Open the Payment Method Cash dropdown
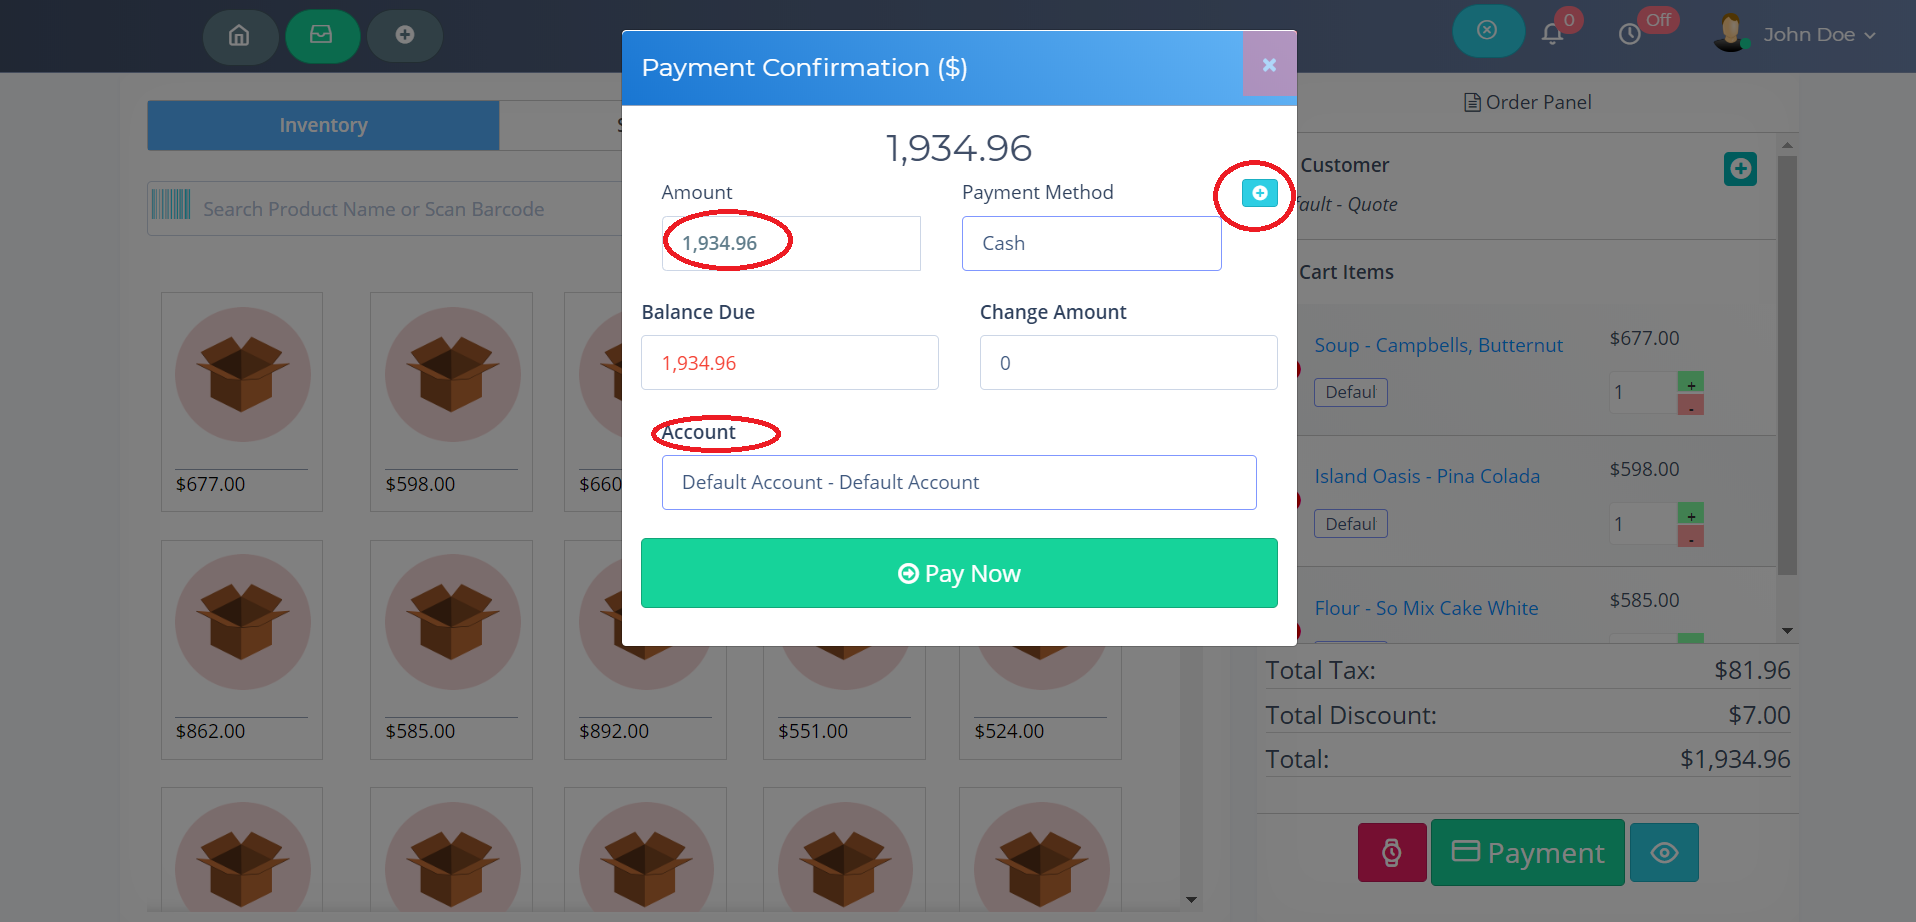 pyautogui.click(x=1091, y=244)
